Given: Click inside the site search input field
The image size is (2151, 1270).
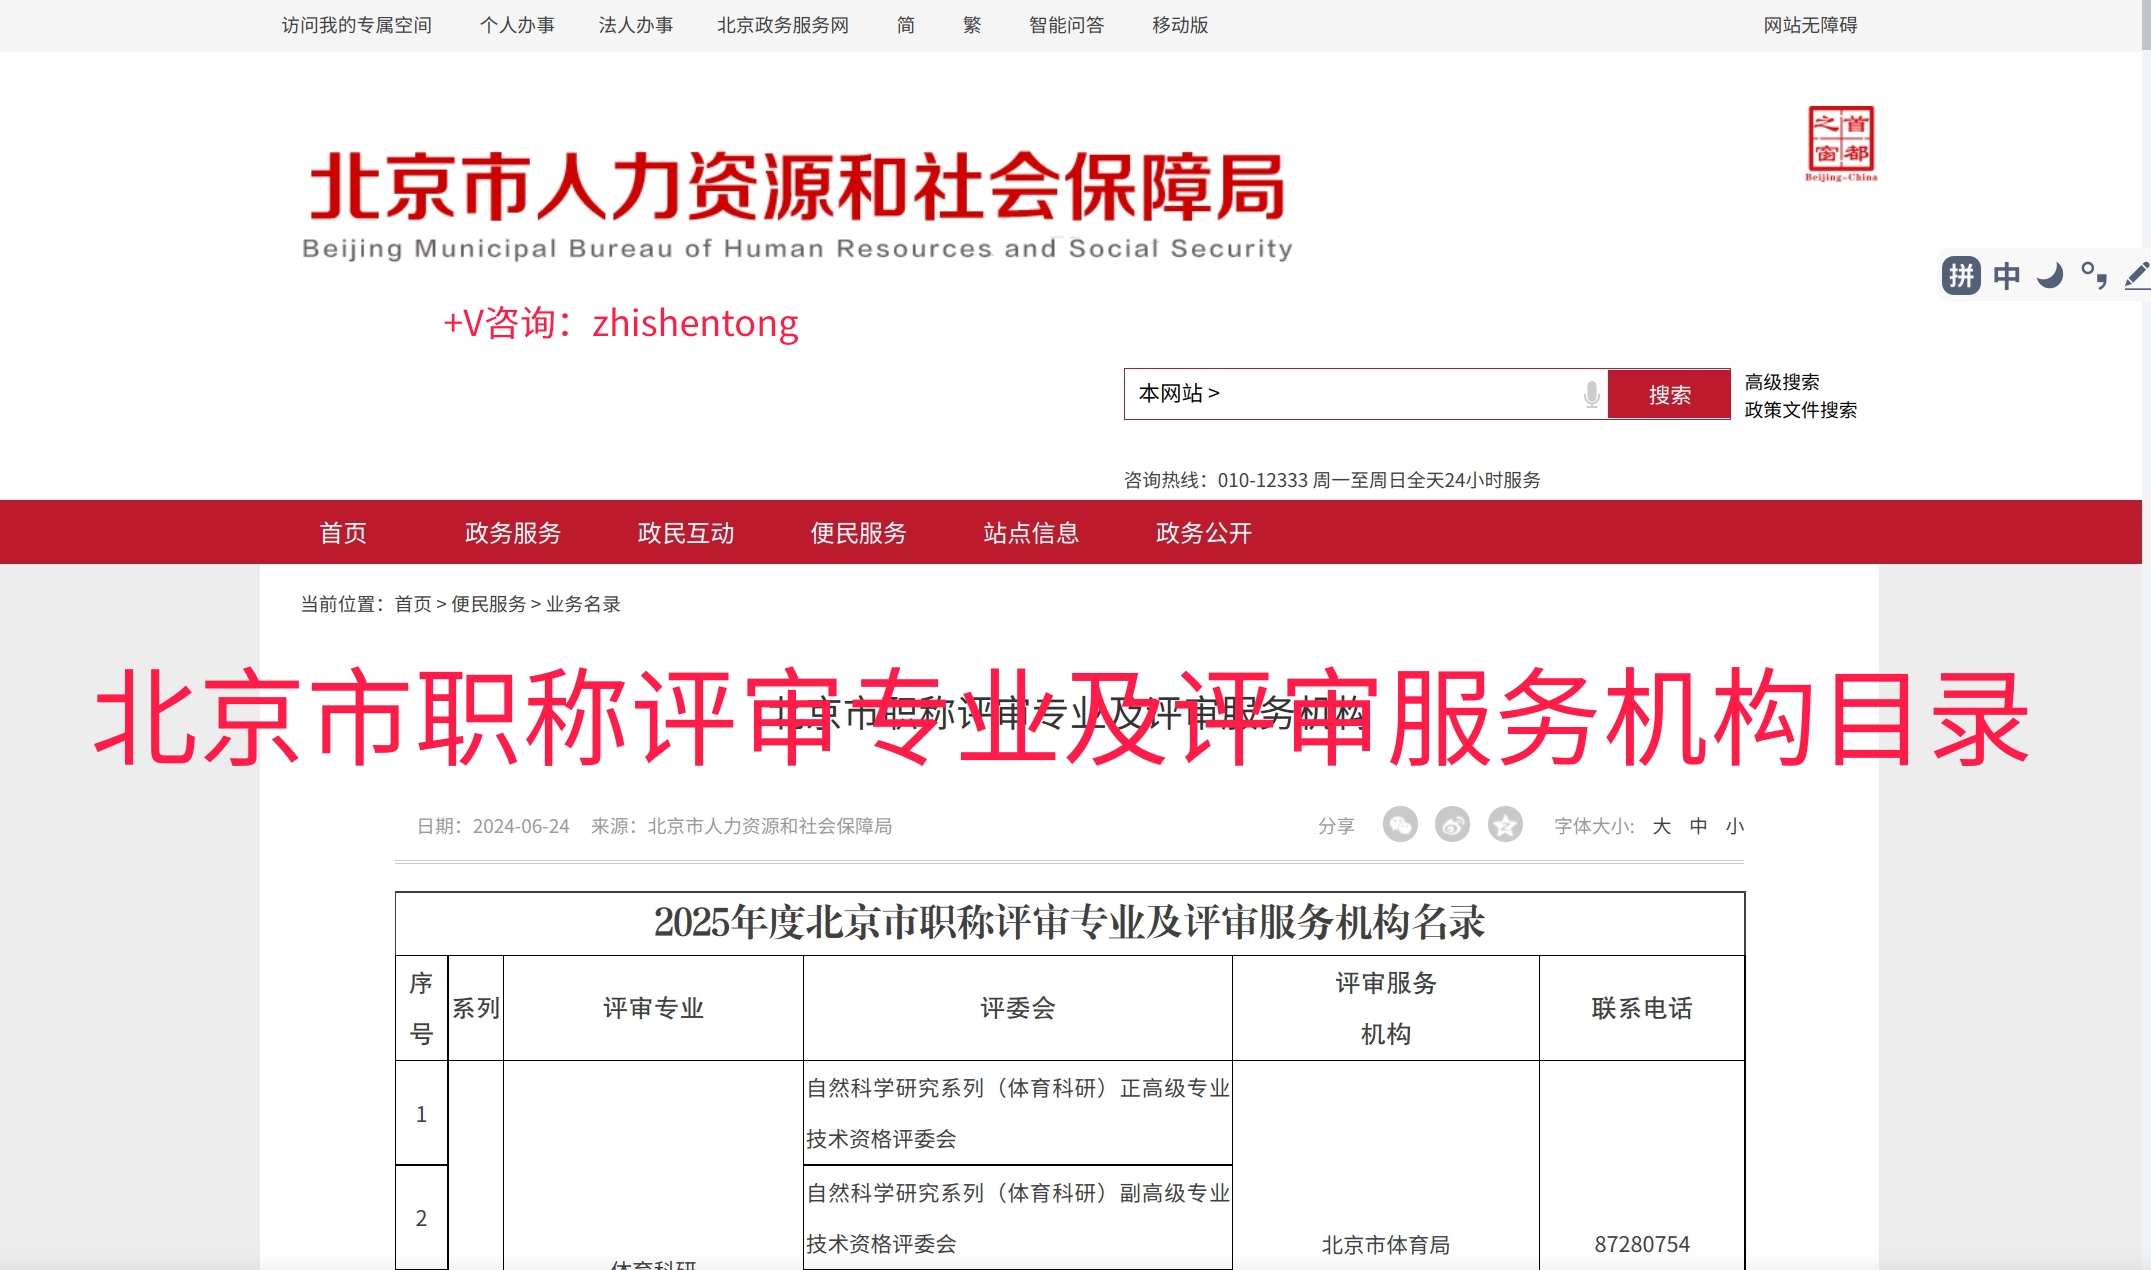Looking at the screenshot, I should pyautogui.click(x=1400, y=394).
